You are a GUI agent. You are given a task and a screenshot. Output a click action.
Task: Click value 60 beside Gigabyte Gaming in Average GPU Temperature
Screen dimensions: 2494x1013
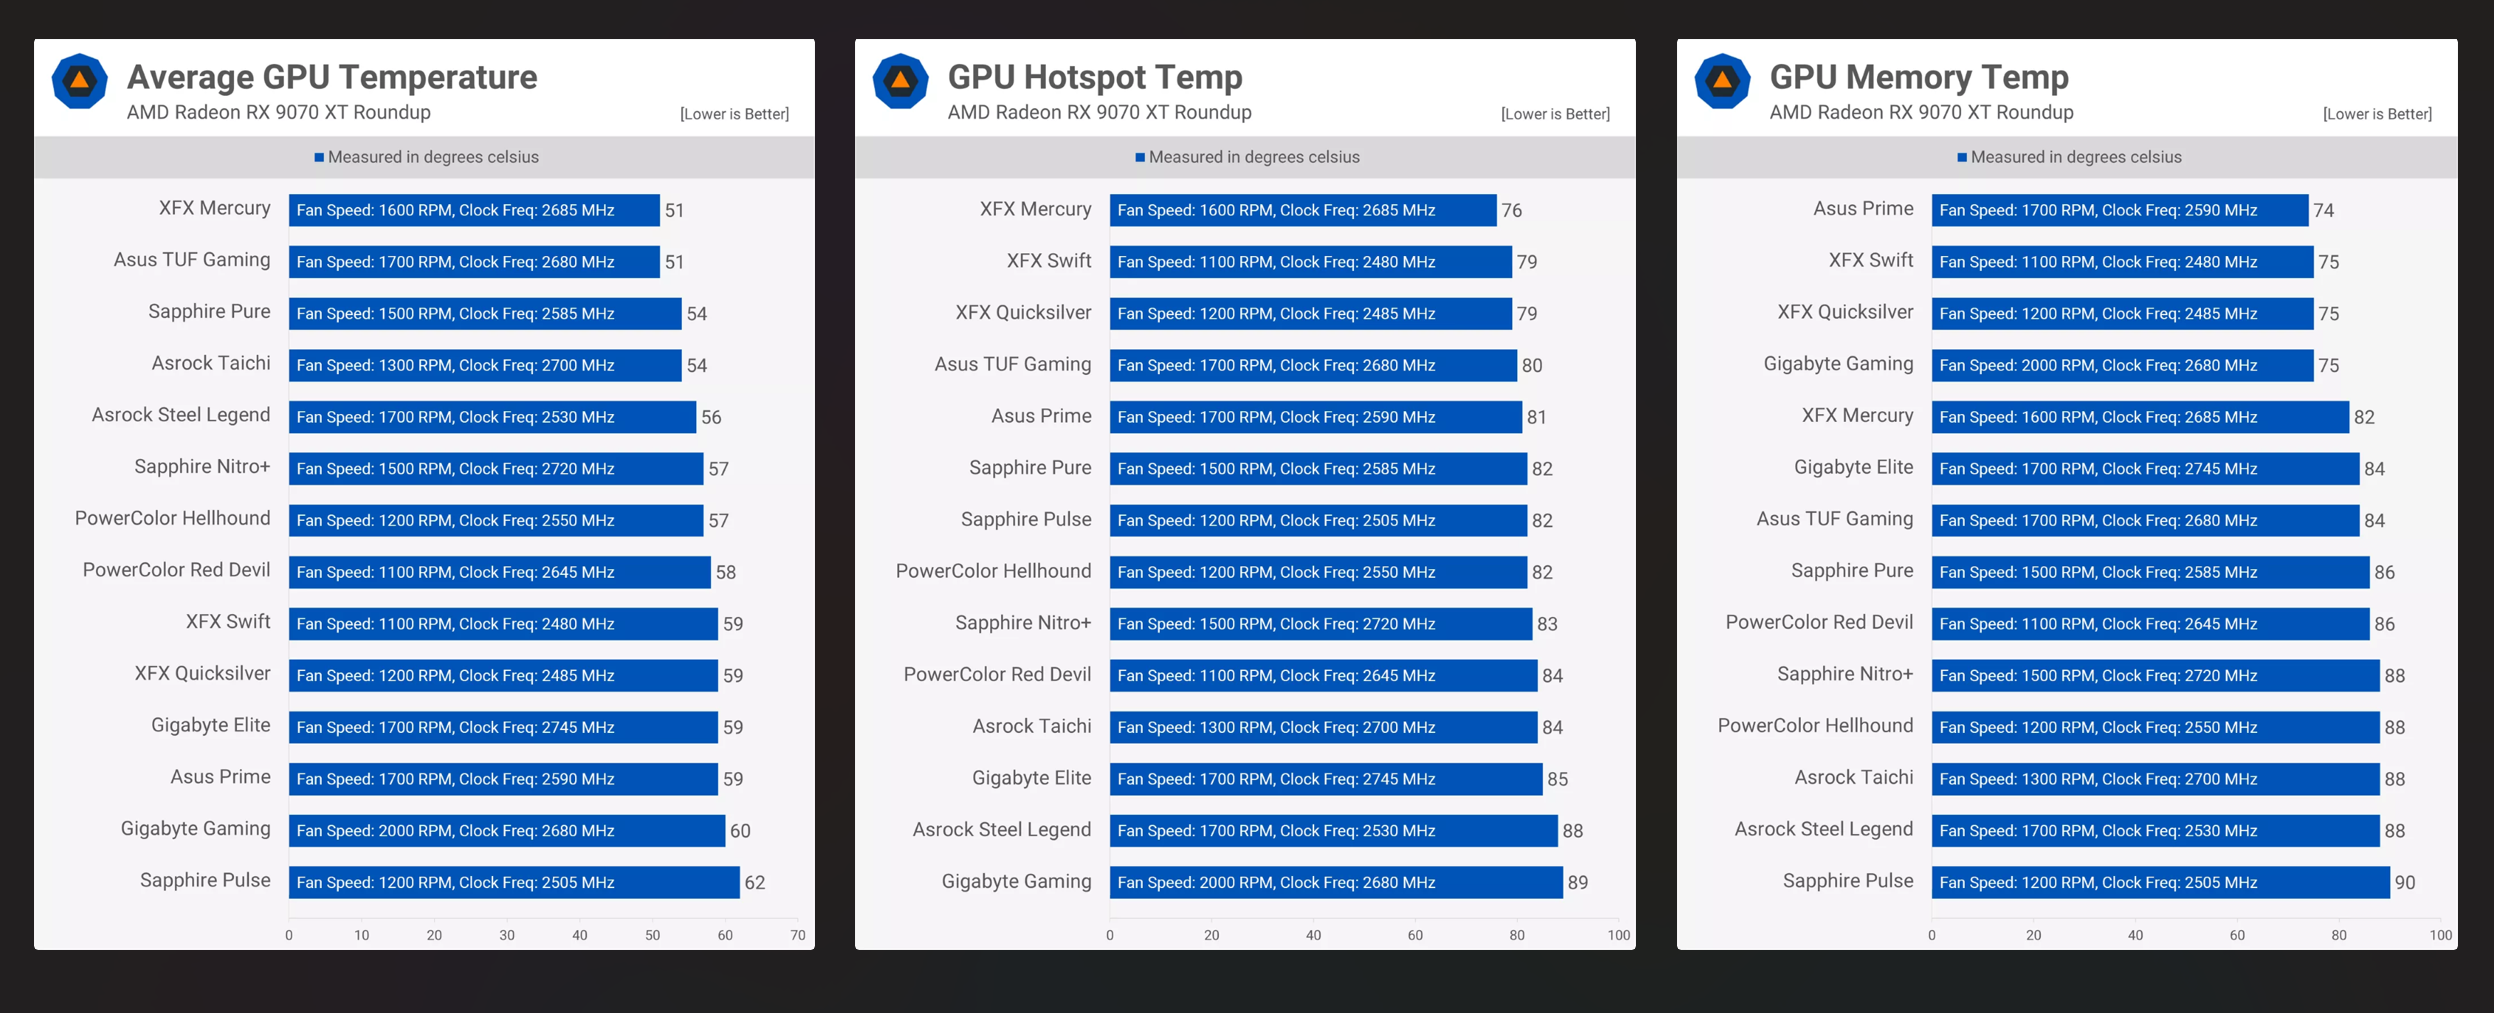point(740,831)
